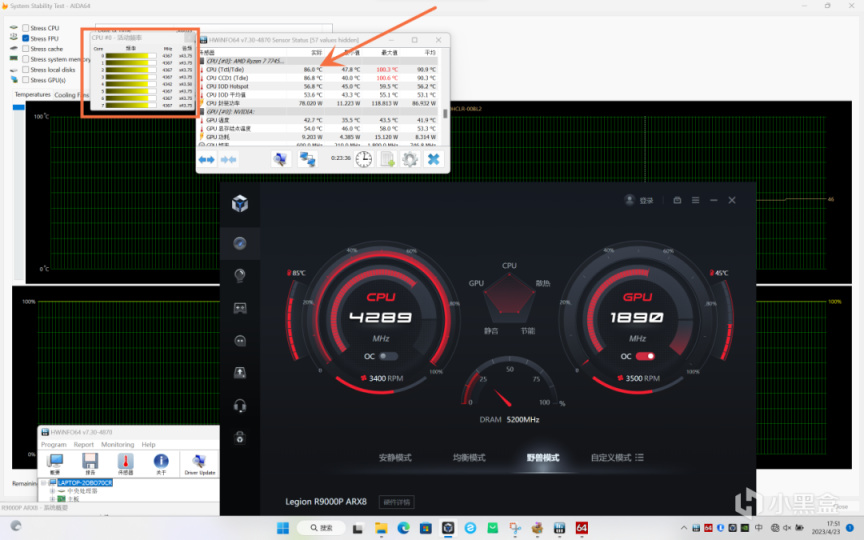Expand the 中央处理器 tree node
The image size is (864, 540).
(52, 490)
